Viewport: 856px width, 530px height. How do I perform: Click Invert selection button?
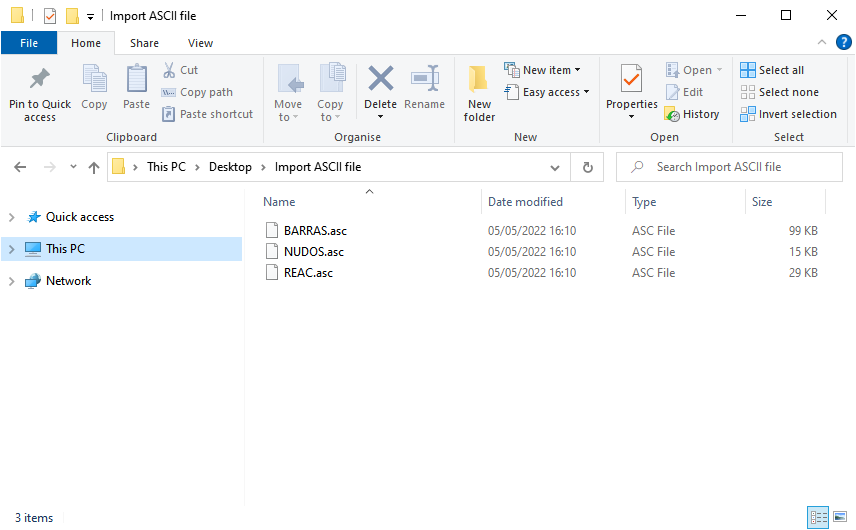pos(788,114)
